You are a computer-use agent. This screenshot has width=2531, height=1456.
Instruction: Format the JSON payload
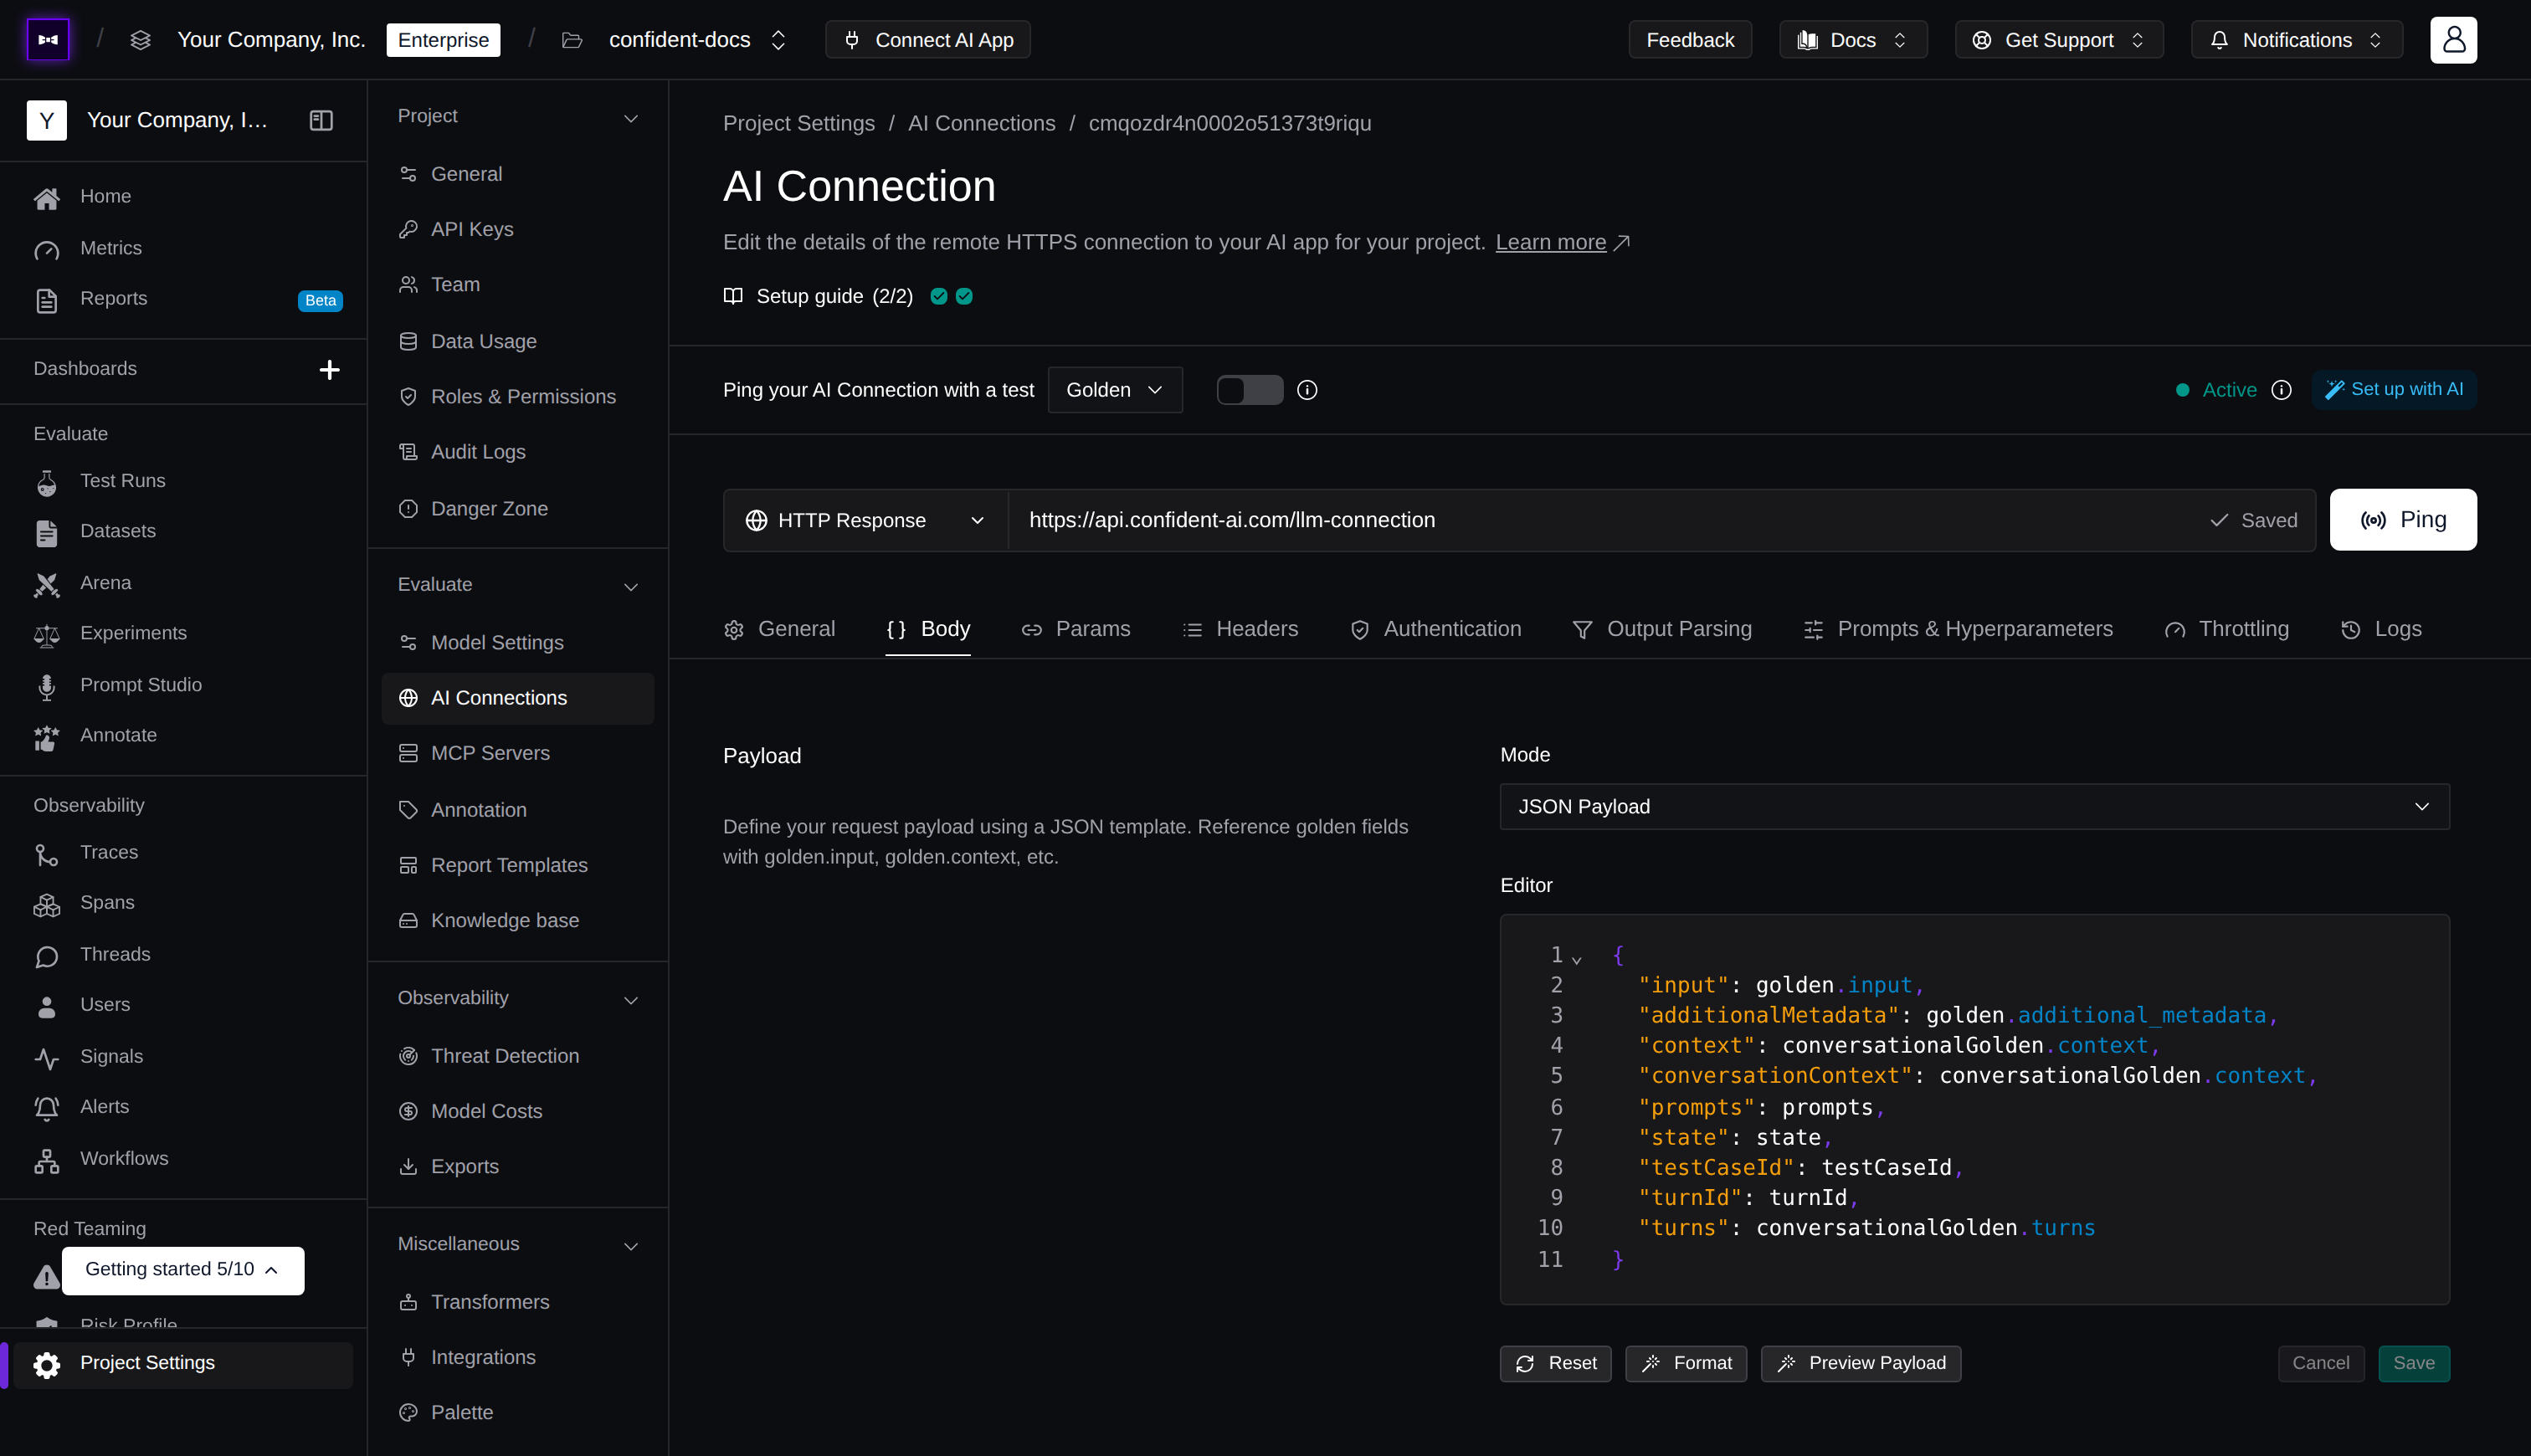coord(1686,1364)
